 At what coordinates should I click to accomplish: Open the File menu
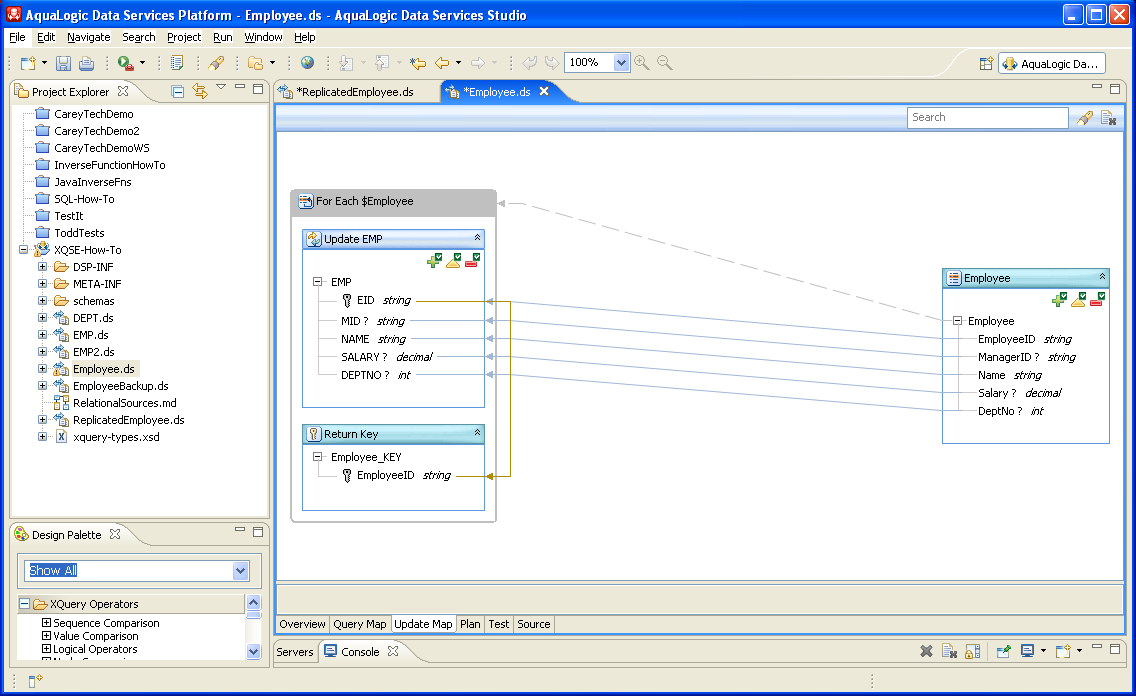[17, 37]
